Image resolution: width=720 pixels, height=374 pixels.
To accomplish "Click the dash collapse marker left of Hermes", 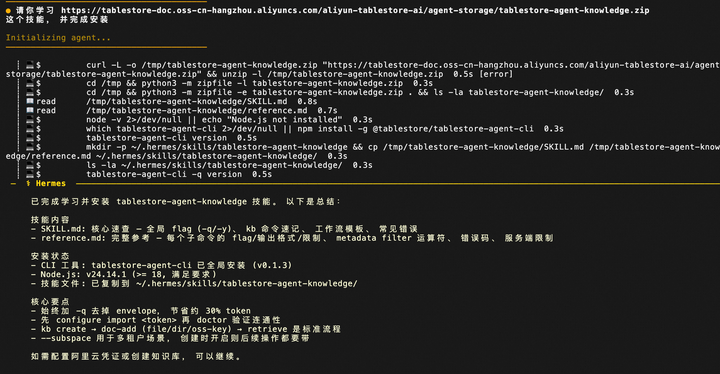I will click(13, 183).
